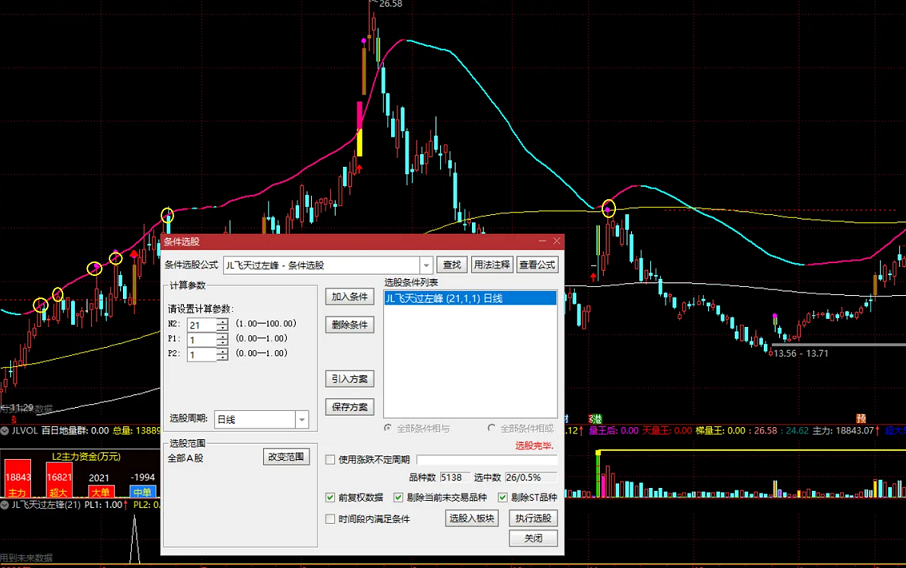Screen dimensions: 906x568
Task: Toggle the 剔除当前未交易品种 checkbox
Action: (x=398, y=498)
